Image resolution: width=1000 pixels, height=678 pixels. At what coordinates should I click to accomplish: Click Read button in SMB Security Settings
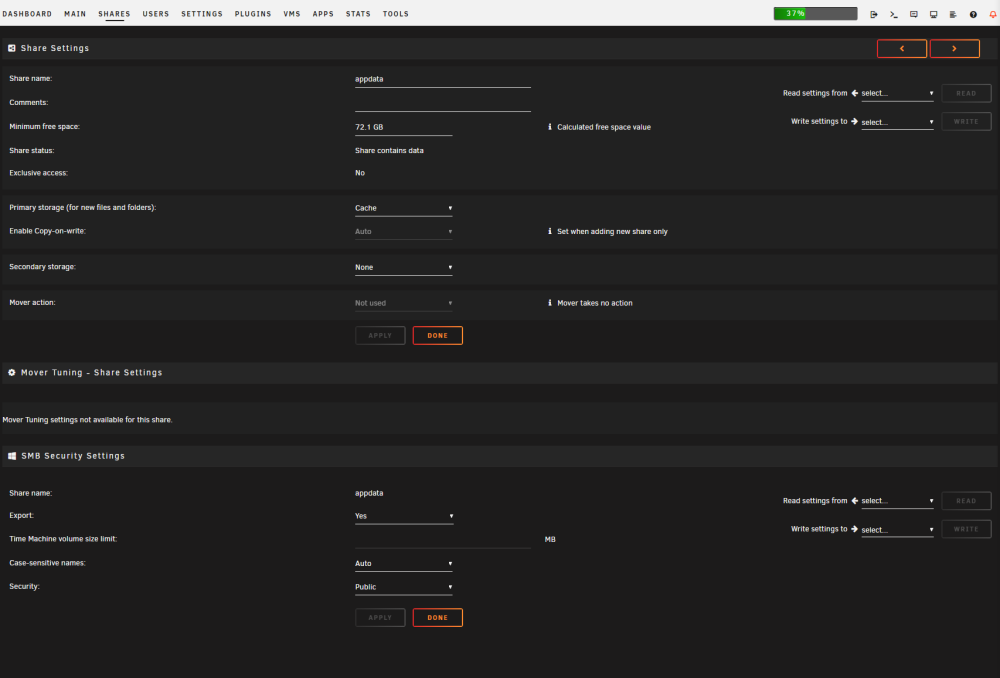point(966,501)
